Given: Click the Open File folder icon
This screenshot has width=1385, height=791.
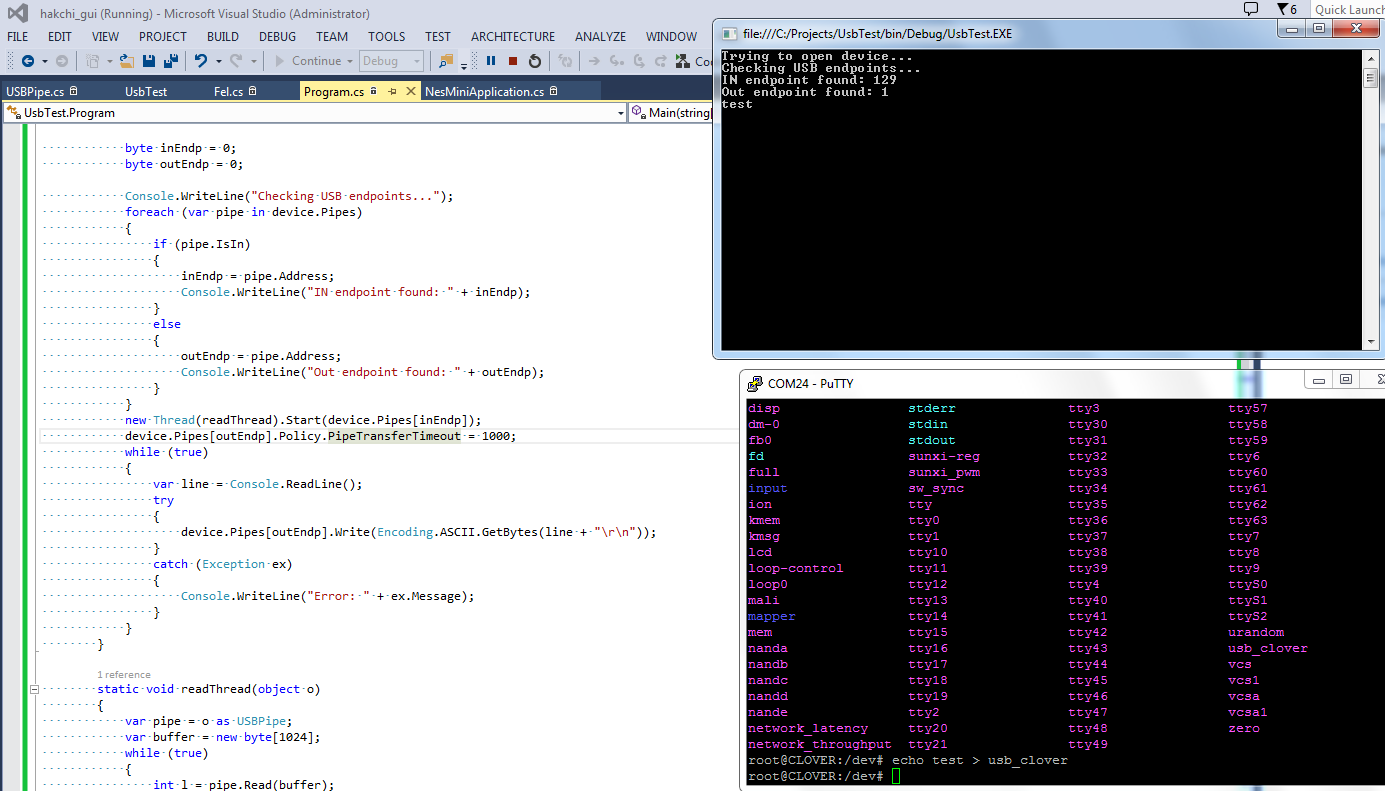Looking at the screenshot, I should pos(126,61).
